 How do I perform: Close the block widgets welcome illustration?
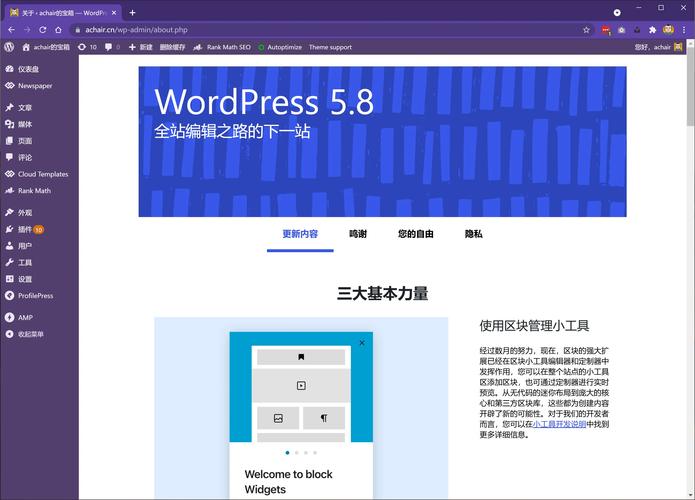coord(362,343)
